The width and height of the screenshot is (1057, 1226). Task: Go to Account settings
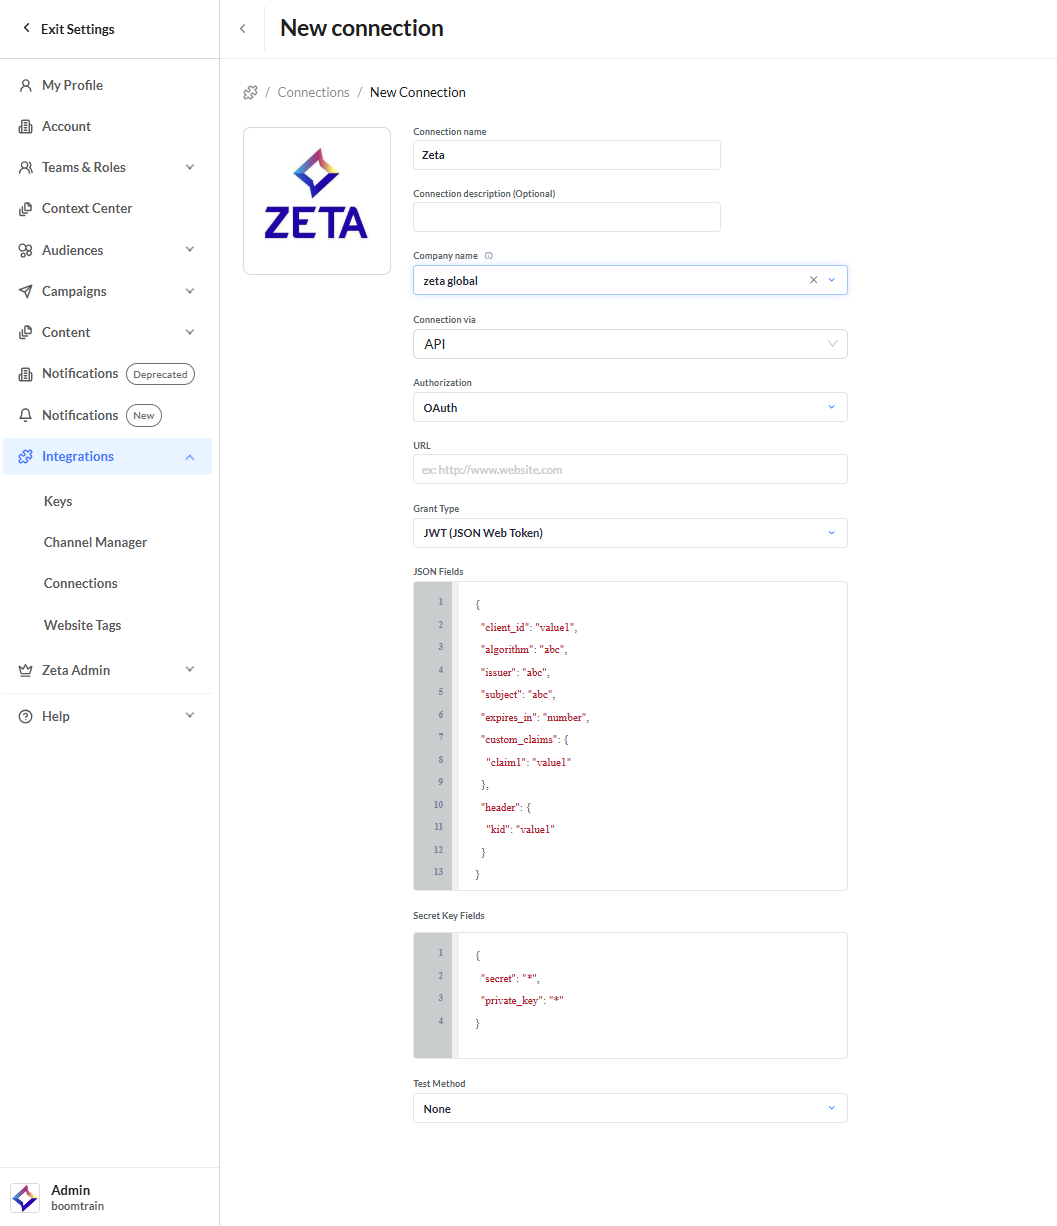point(66,126)
